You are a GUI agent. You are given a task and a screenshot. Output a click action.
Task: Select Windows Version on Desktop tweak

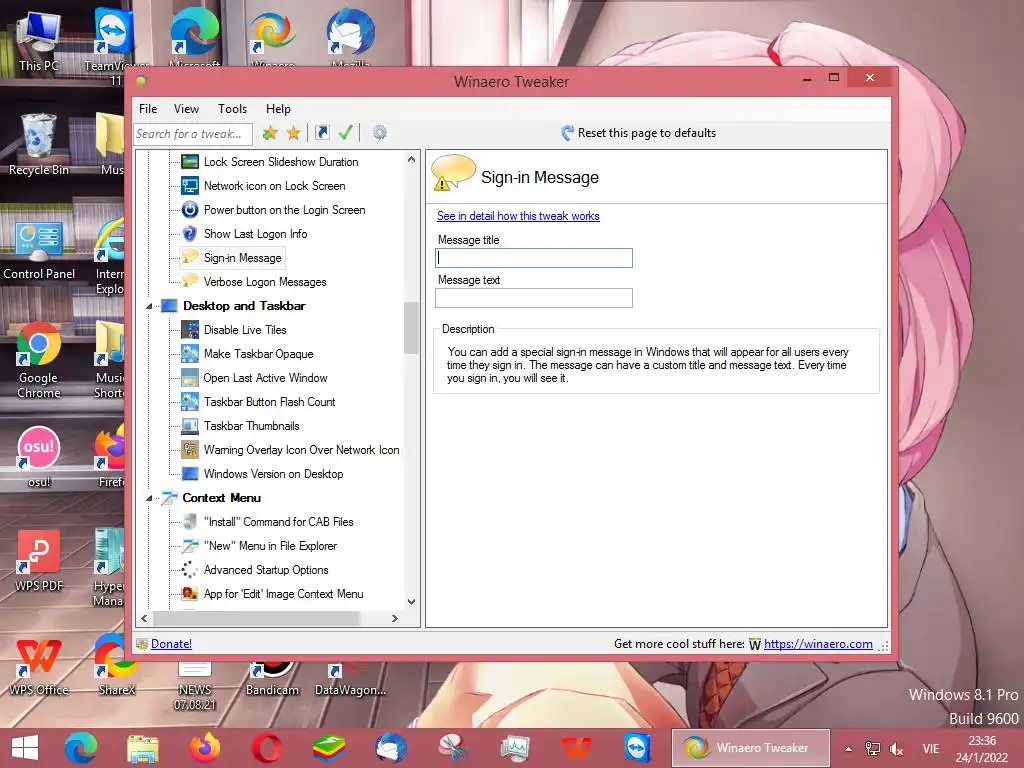273,474
